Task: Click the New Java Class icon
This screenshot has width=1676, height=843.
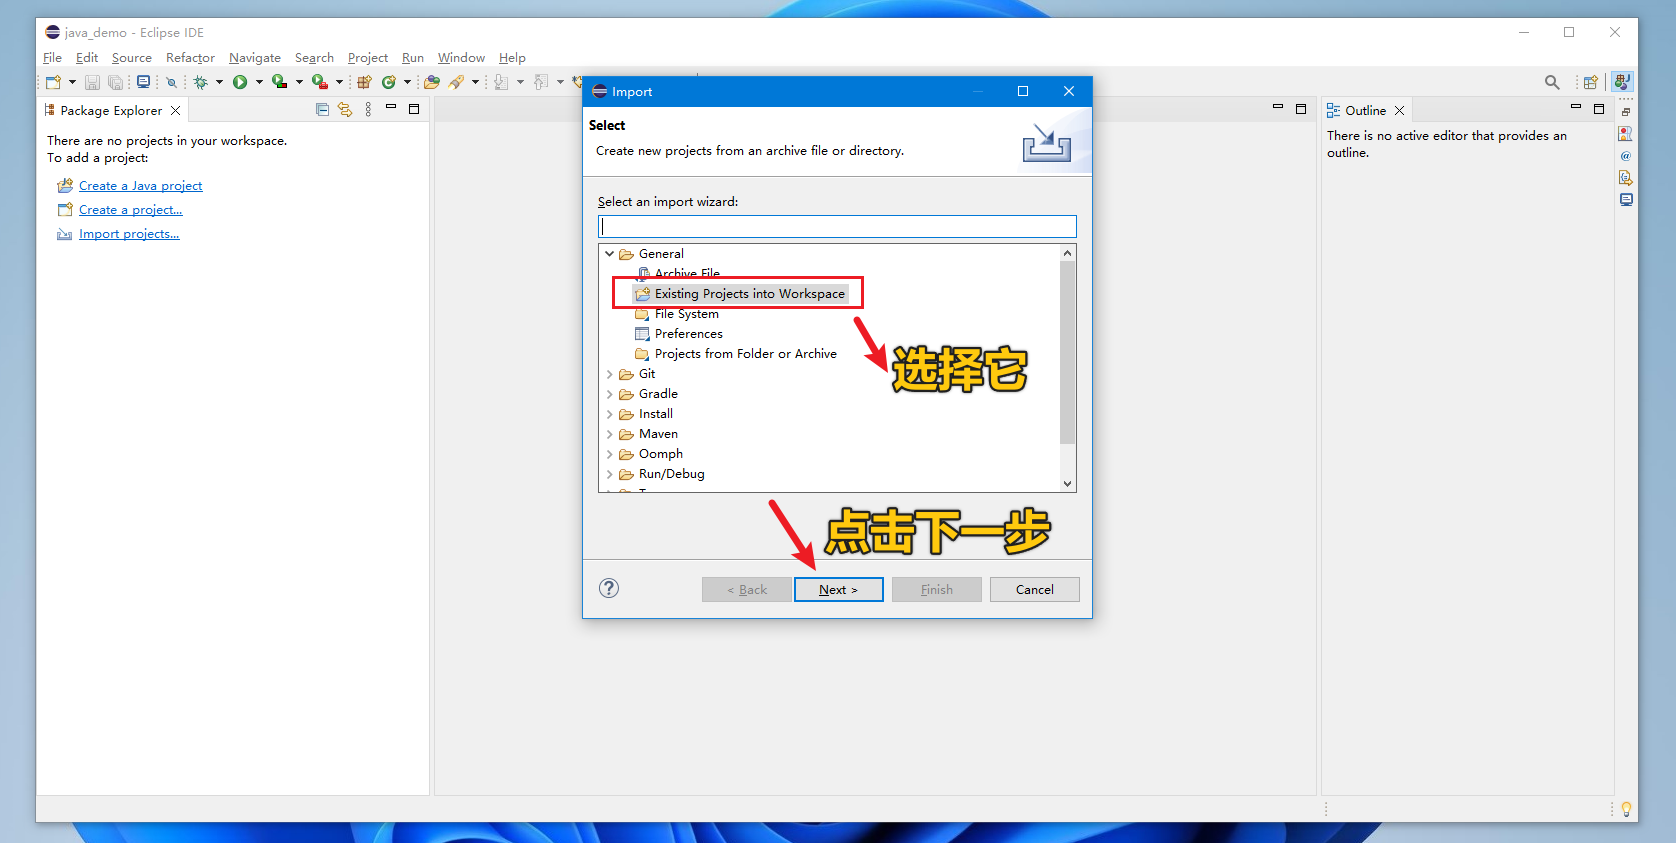Action: click(389, 82)
